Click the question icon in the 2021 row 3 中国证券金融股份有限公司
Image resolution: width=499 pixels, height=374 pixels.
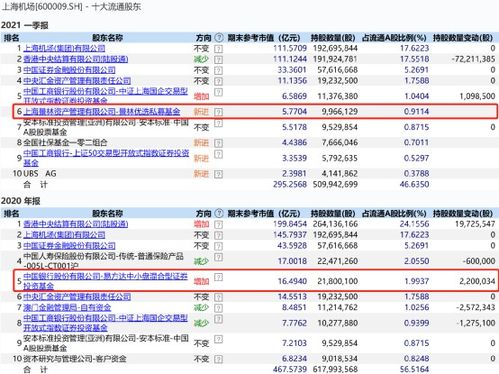218,71
